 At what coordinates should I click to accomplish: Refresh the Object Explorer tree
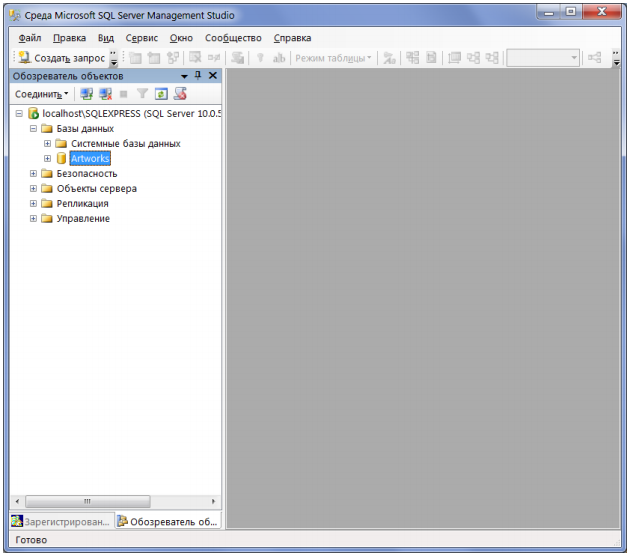click(161, 94)
